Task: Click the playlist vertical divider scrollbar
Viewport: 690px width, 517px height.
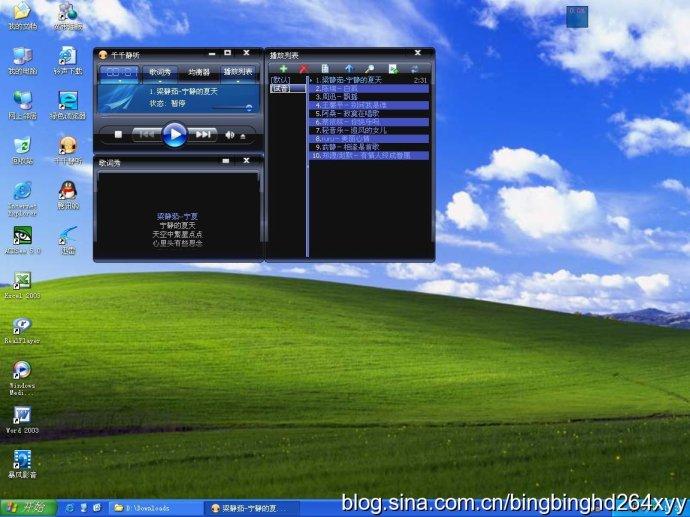Action: click(307, 166)
